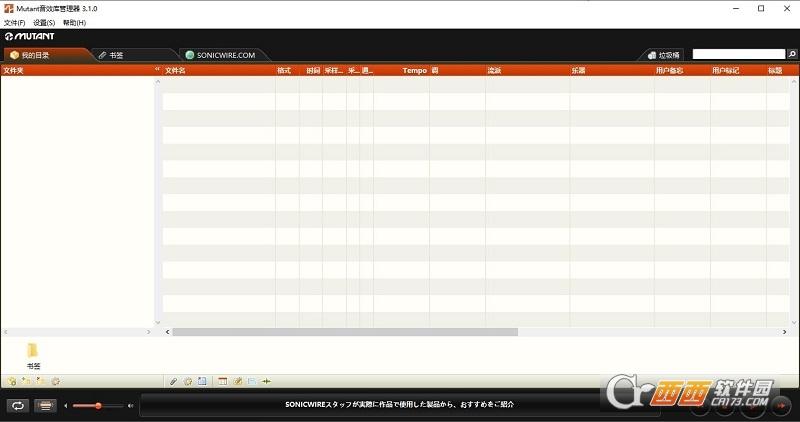The width and height of the screenshot is (800, 422).
Task: Toggle the loop playback button
Action: (17, 405)
